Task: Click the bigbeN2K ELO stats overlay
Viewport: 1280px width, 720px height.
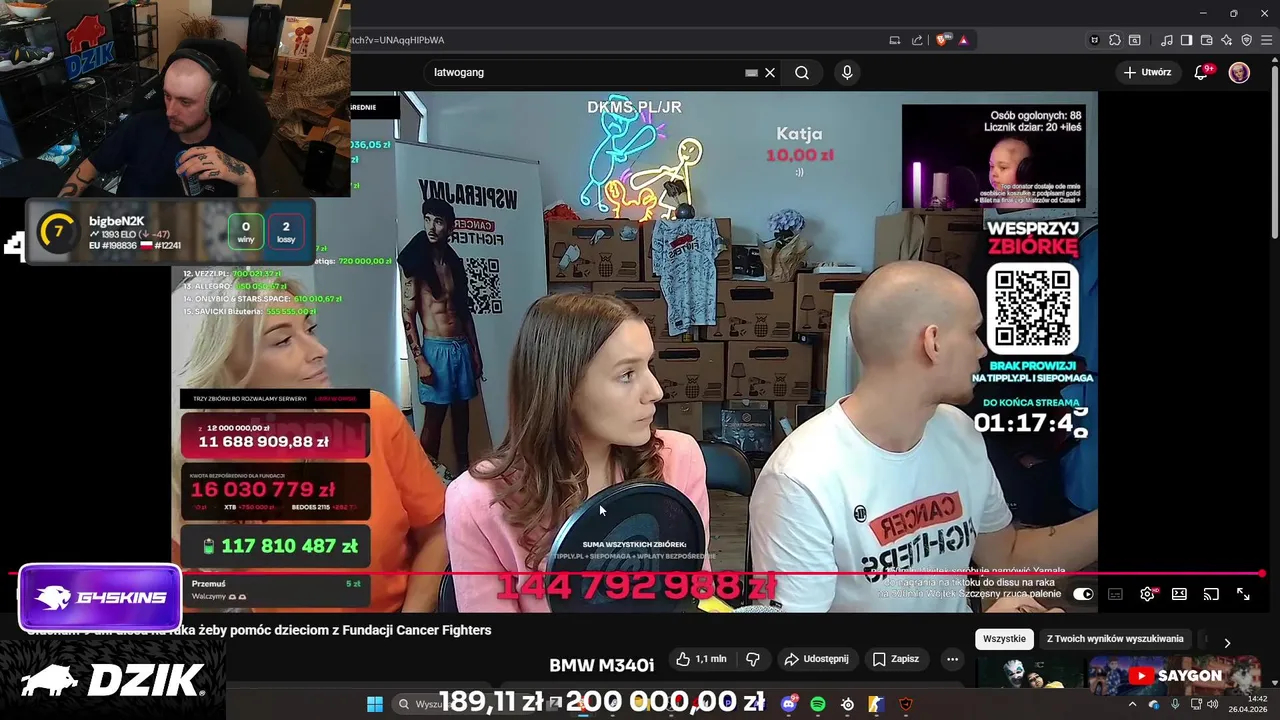Action: coord(172,232)
